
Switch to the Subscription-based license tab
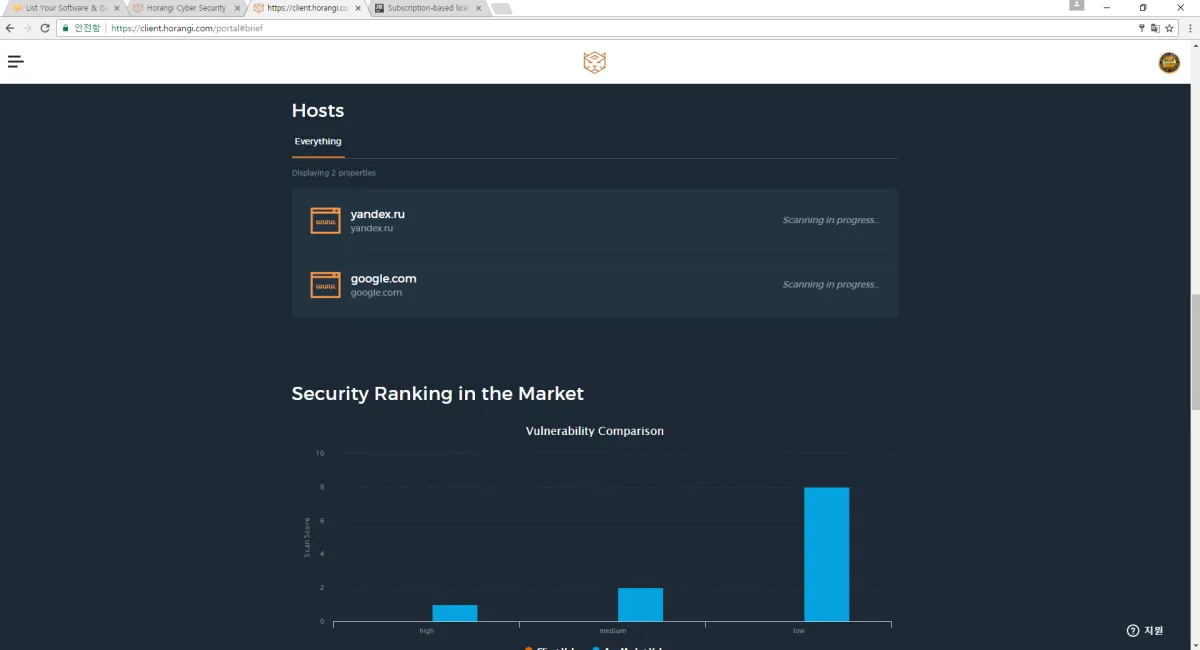[x=428, y=8]
